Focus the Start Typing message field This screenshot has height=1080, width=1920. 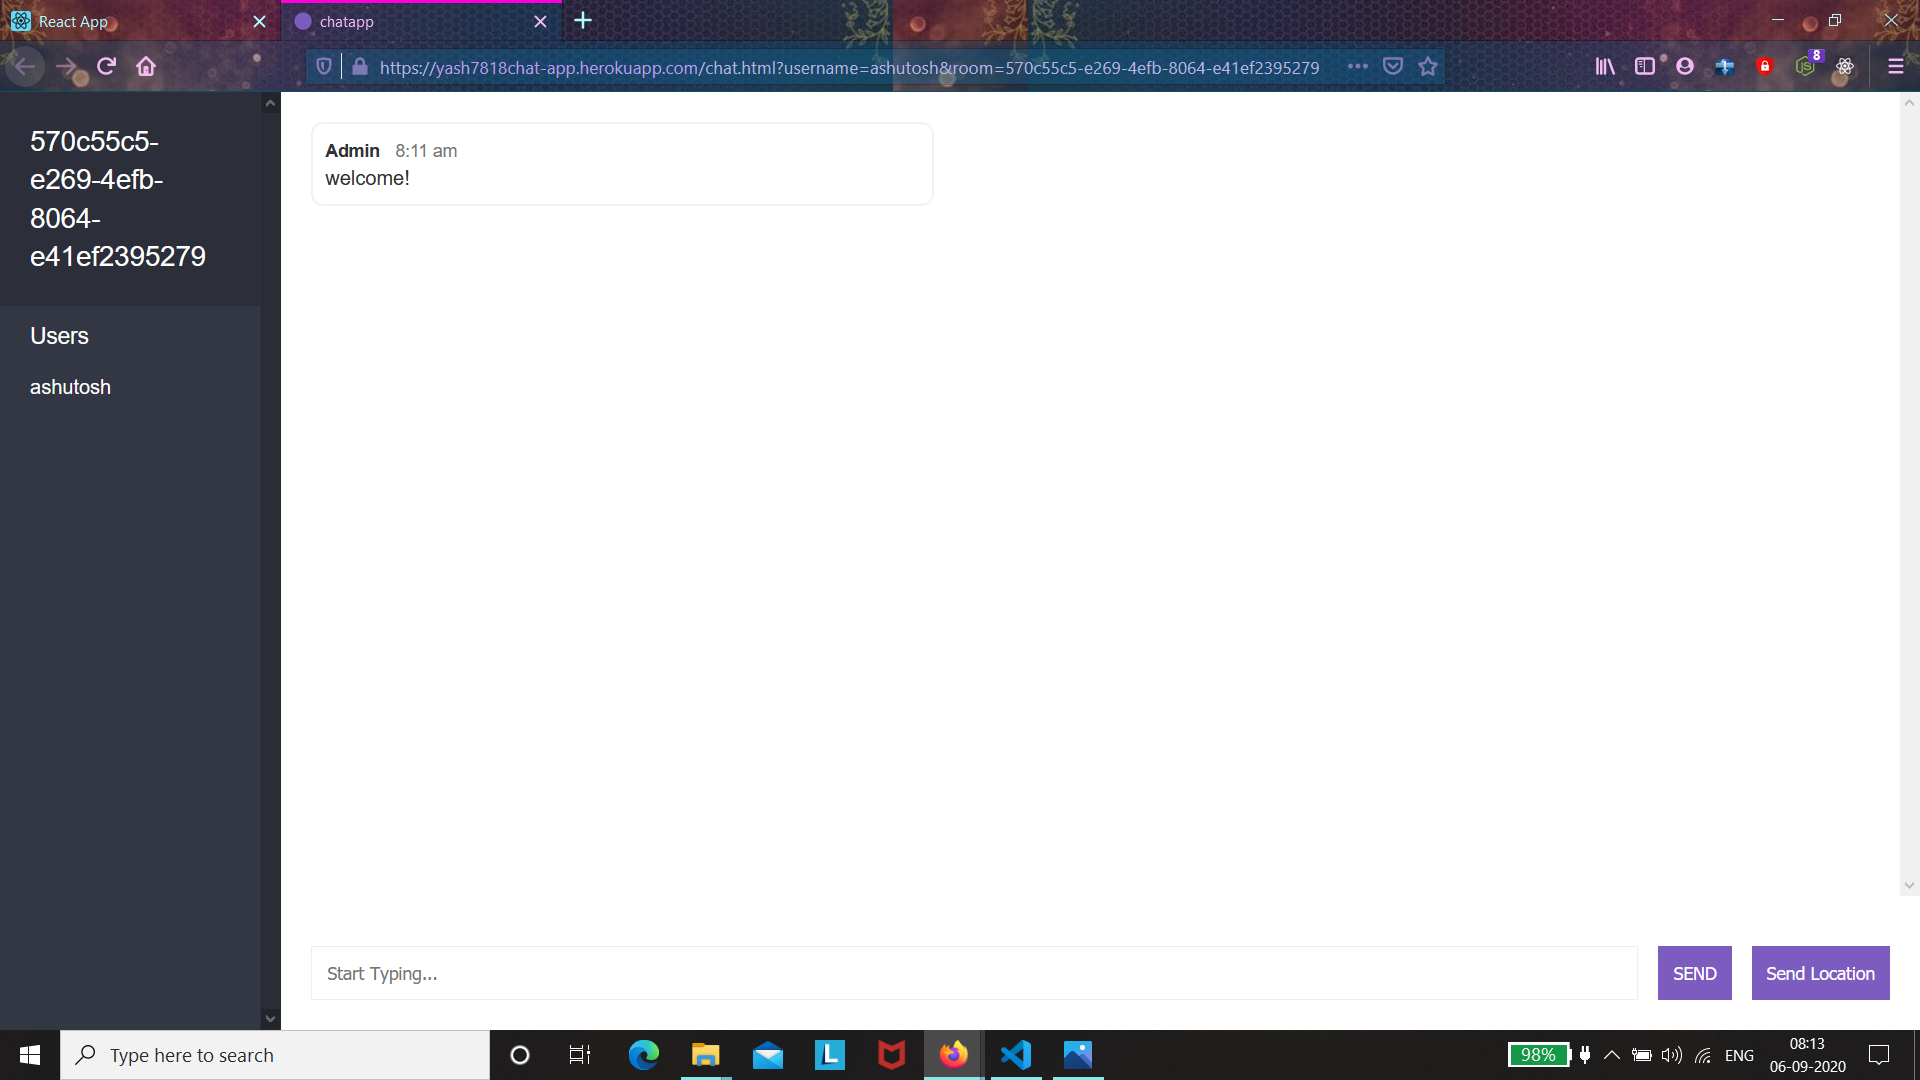tap(973, 973)
